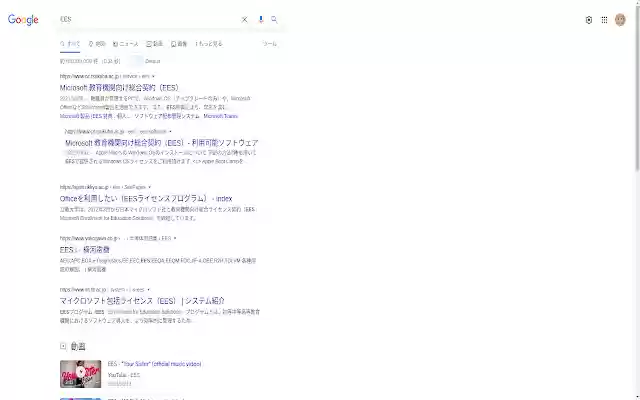This screenshot has height=400, width=640.
Task: Open Google settings gear icon
Action: (589, 20)
